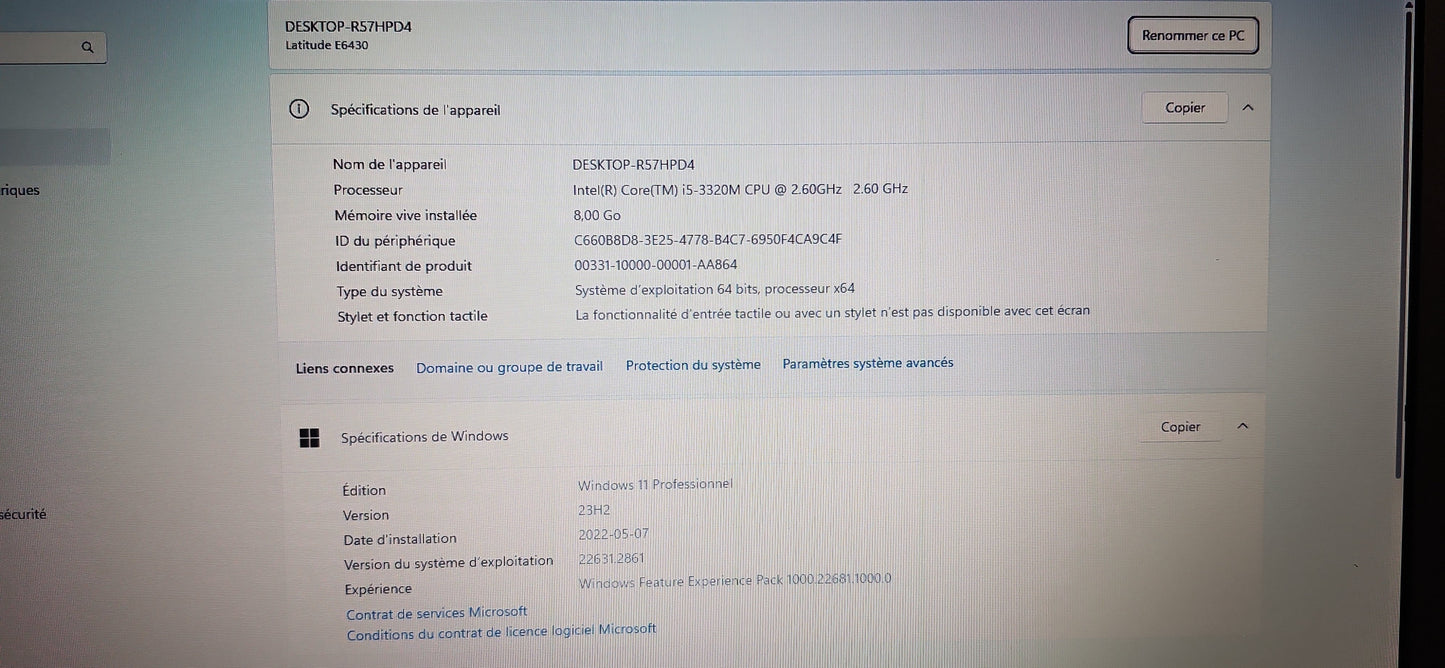Click the Liens connexes label
This screenshot has width=1445, height=668.
(343, 367)
